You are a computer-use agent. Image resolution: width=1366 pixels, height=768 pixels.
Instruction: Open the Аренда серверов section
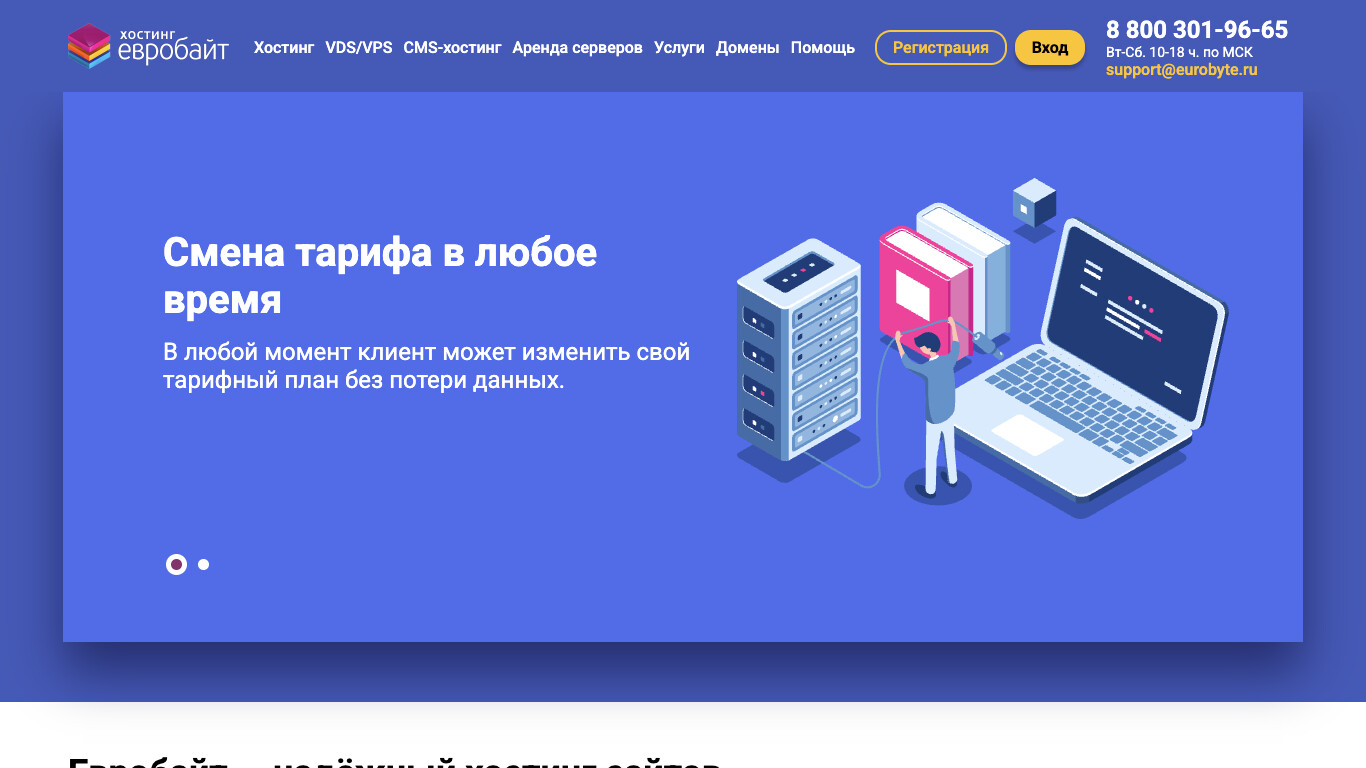pyautogui.click(x=578, y=47)
